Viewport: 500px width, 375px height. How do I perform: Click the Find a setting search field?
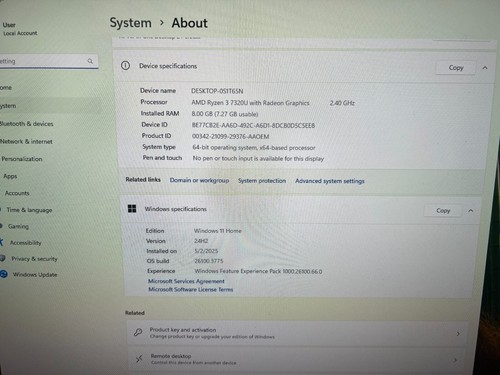pos(49,61)
